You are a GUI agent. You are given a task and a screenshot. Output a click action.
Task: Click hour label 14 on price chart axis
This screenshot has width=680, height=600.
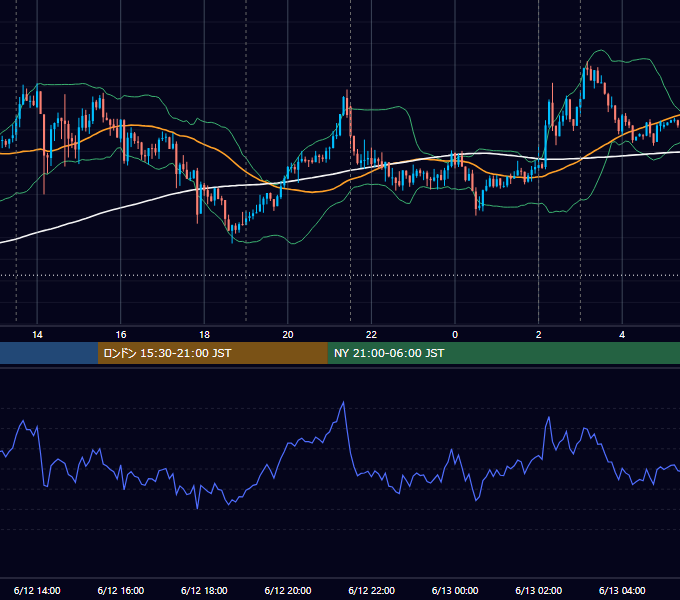click(x=37, y=335)
